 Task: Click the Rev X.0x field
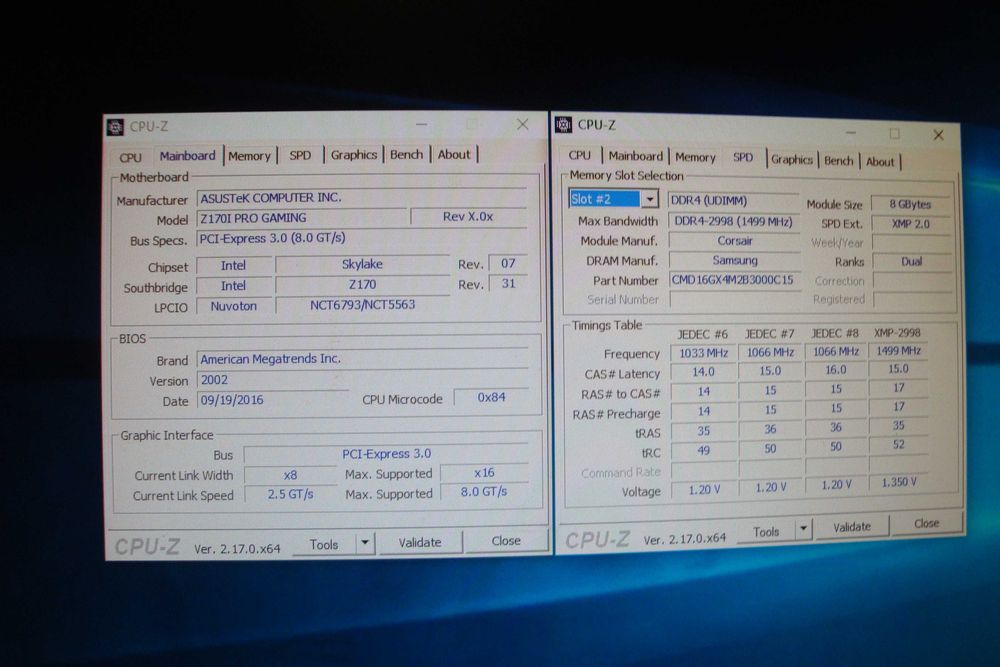tap(469, 217)
